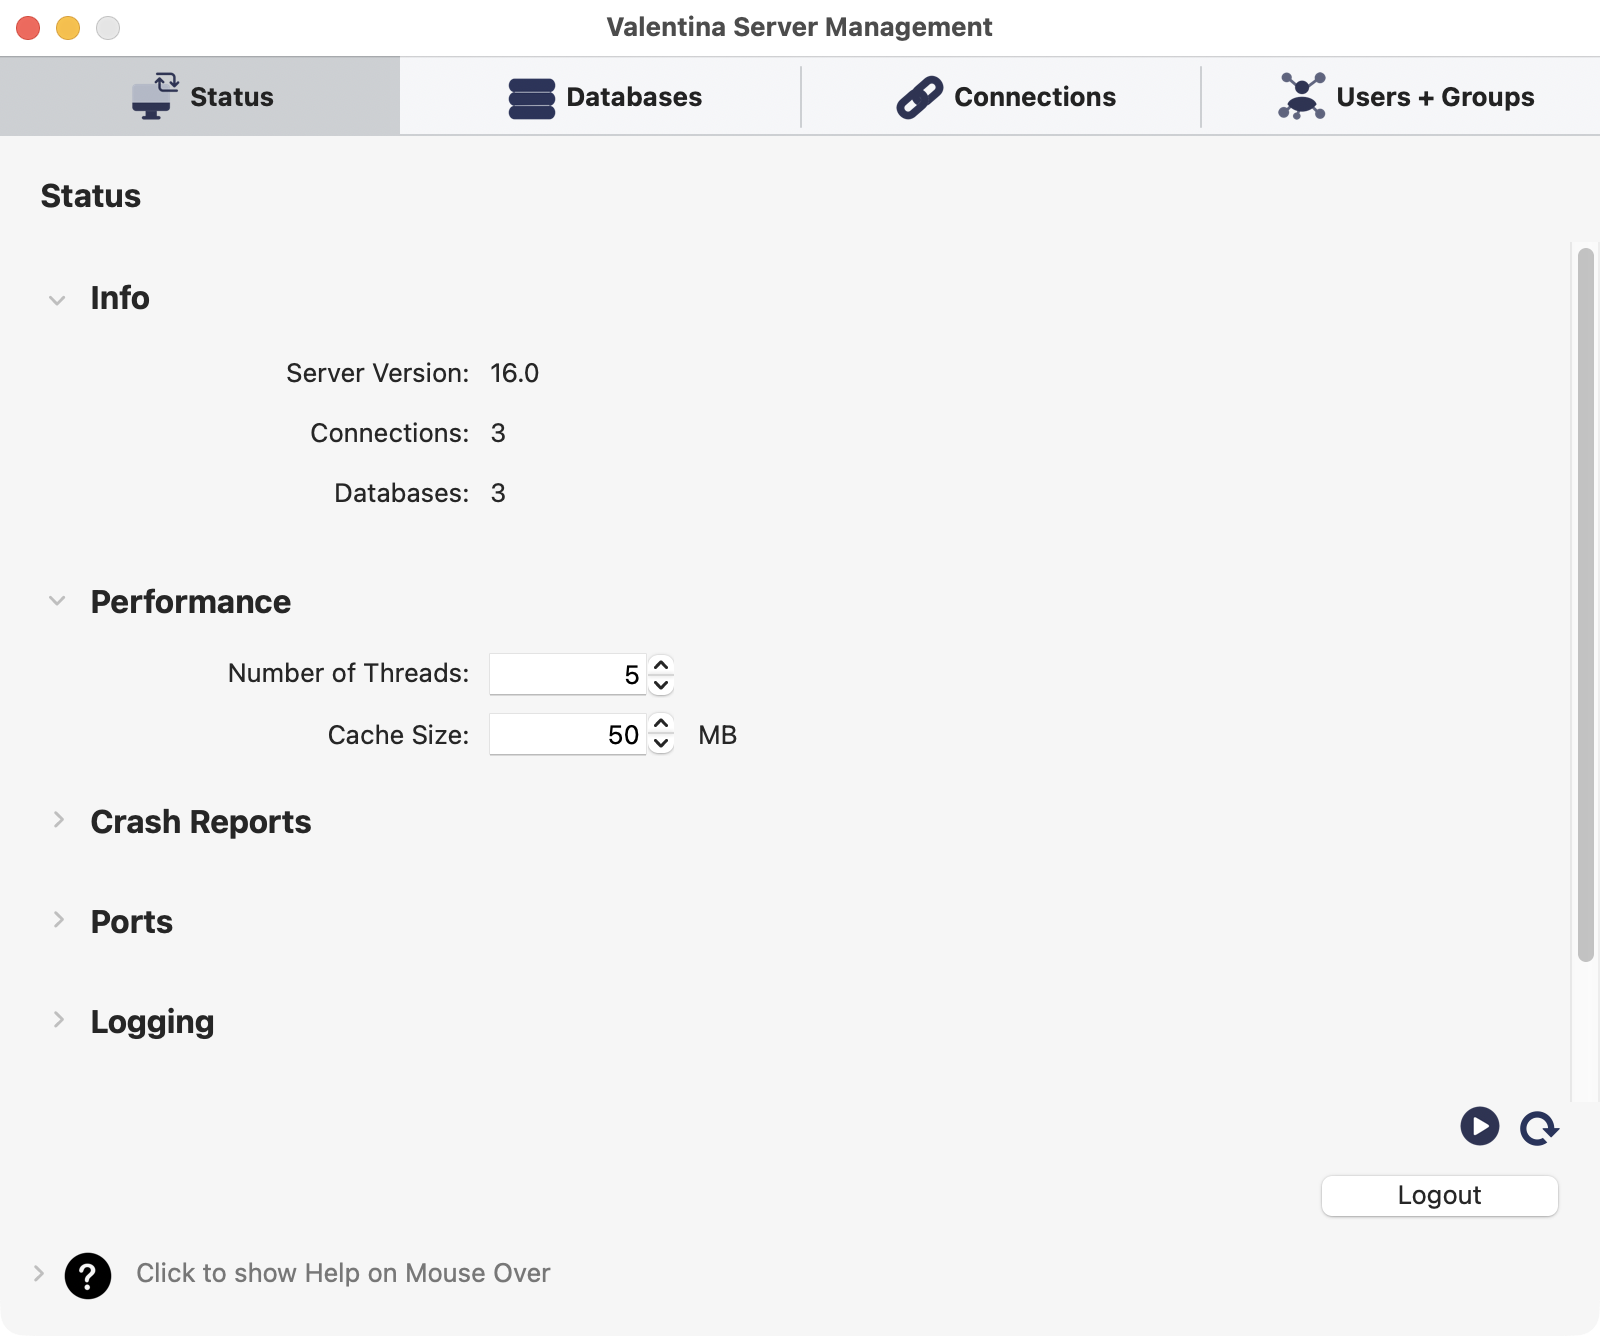Expand the Help on Mouse Over chevron
Screen dimensions: 1600x1336
[x=38, y=1273]
